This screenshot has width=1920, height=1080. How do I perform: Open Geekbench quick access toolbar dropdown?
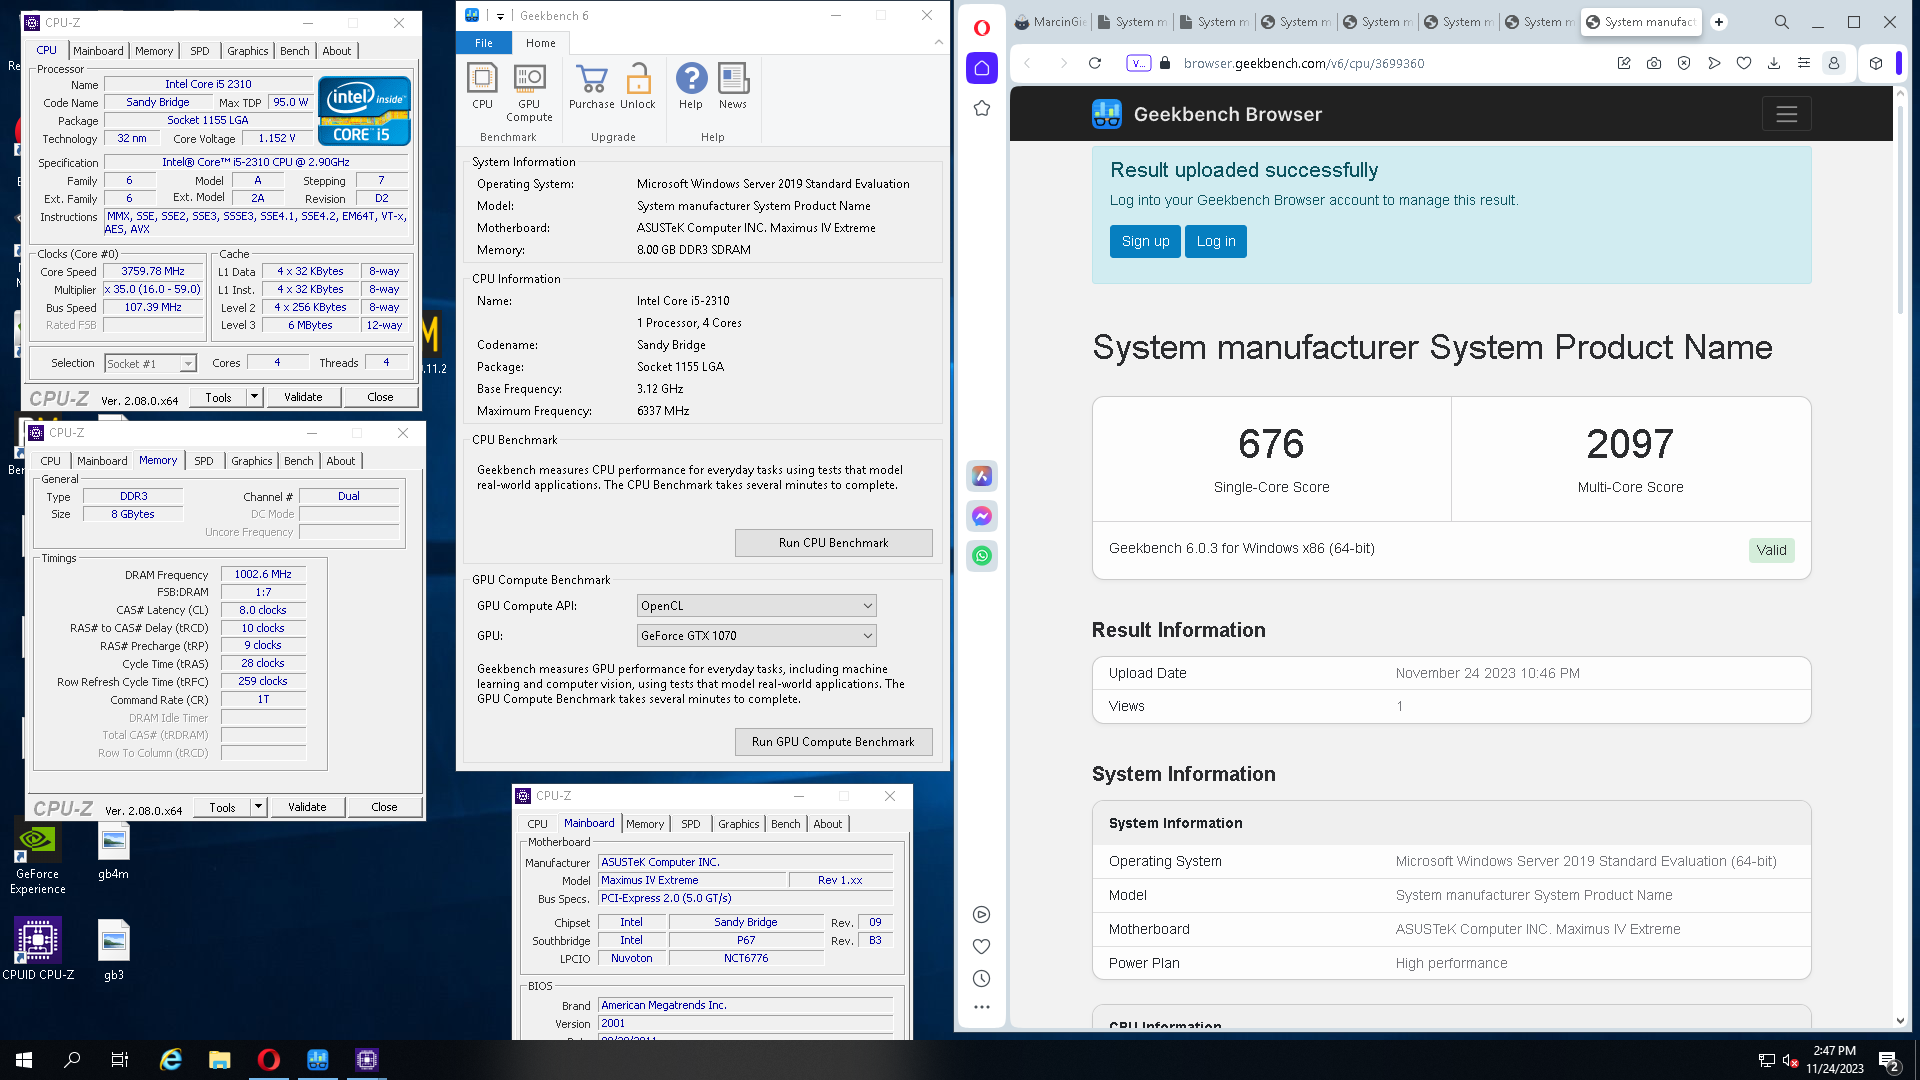[500, 16]
